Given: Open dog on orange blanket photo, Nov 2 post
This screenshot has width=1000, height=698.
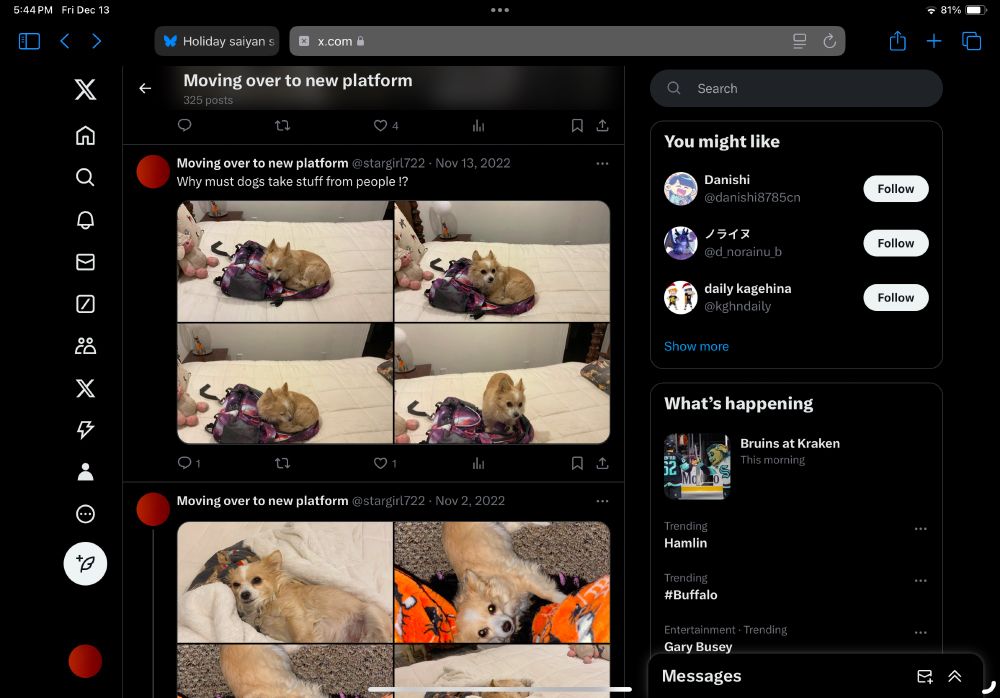Looking at the screenshot, I should (502, 582).
